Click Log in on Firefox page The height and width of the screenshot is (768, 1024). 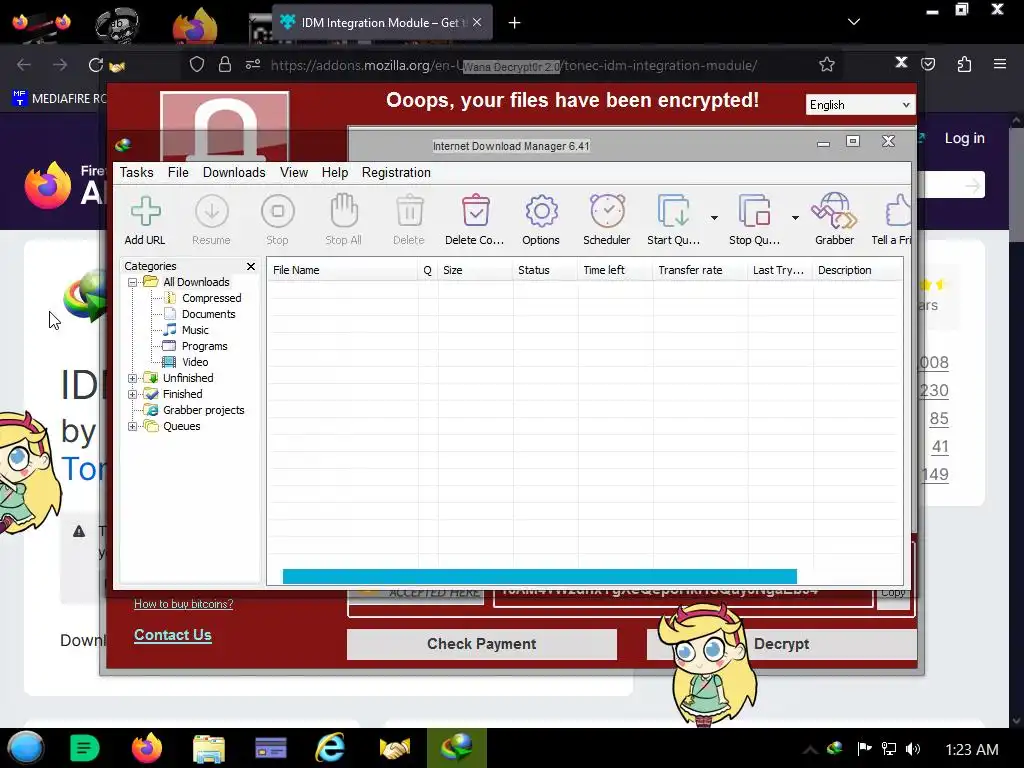964,138
